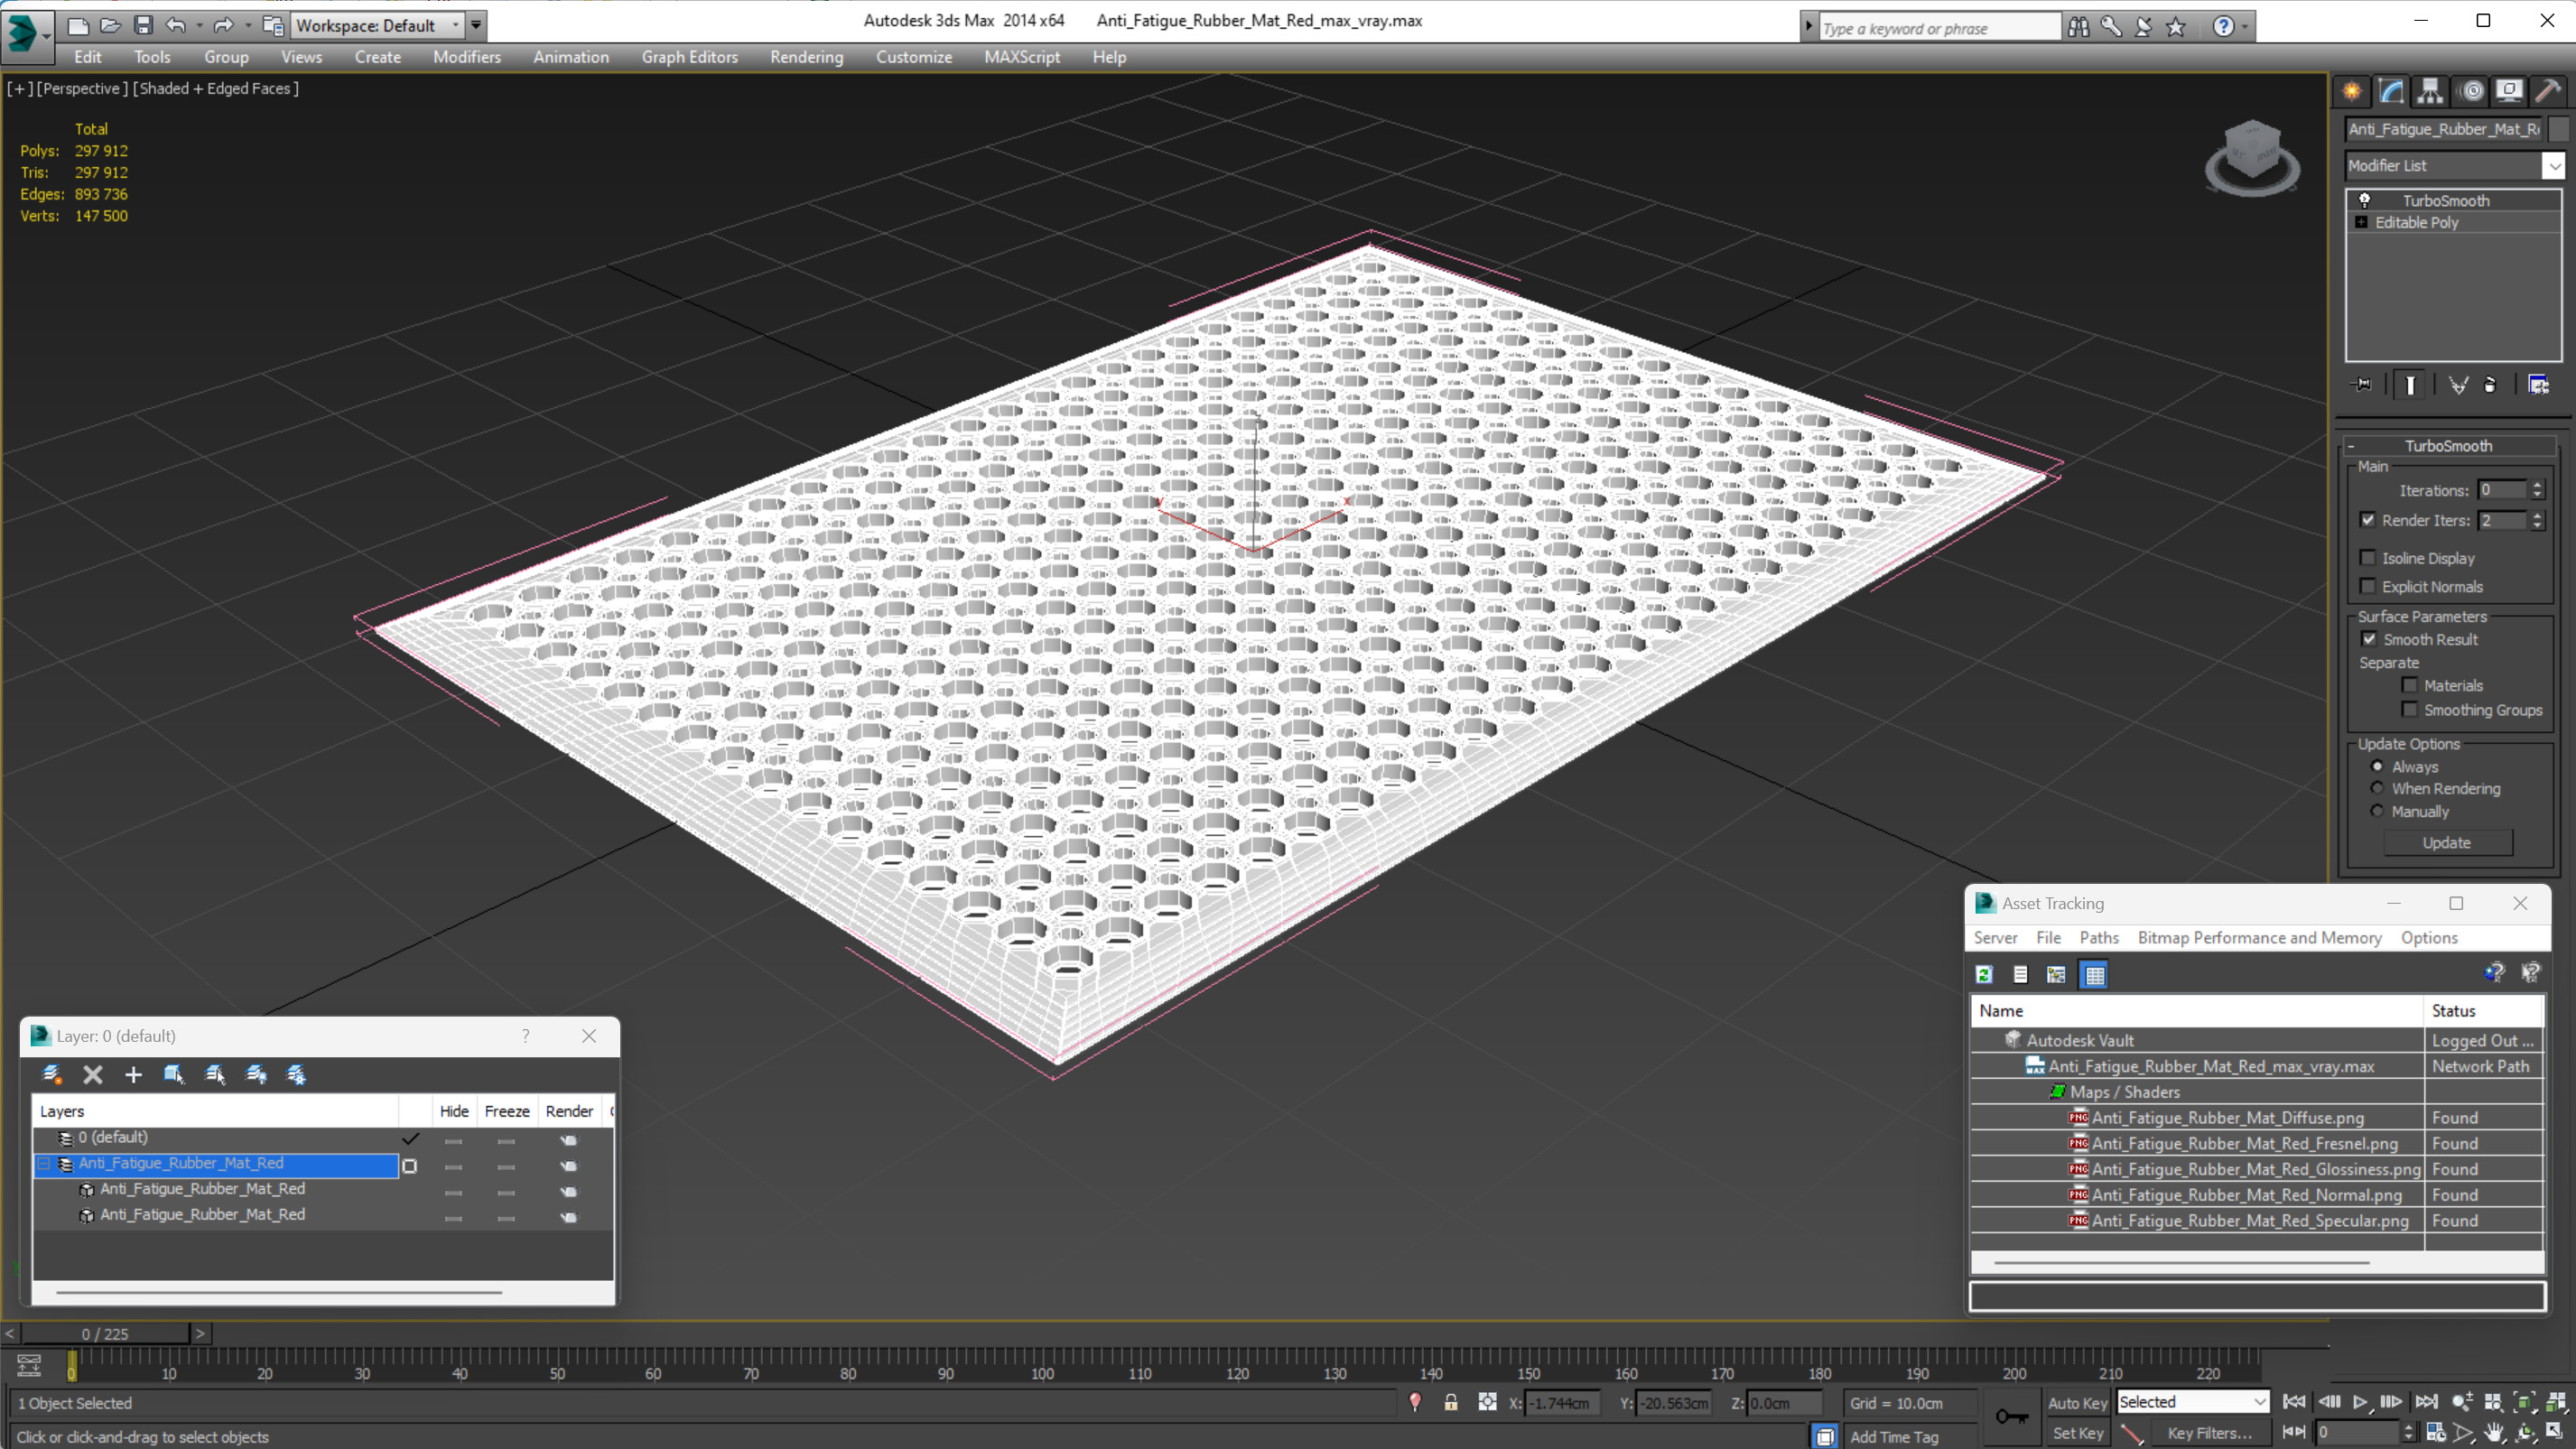
Task: Open the Rendering menu
Action: tap(807, 57)
